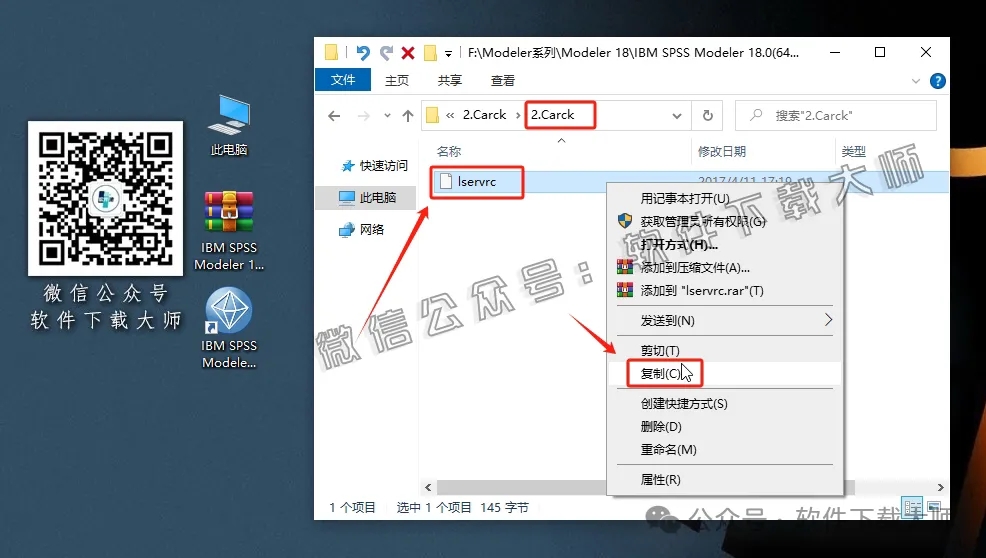The image size is (986, 558).
Task: Click the shield icon beside 获取管理员所有权限
Action: 624,221
